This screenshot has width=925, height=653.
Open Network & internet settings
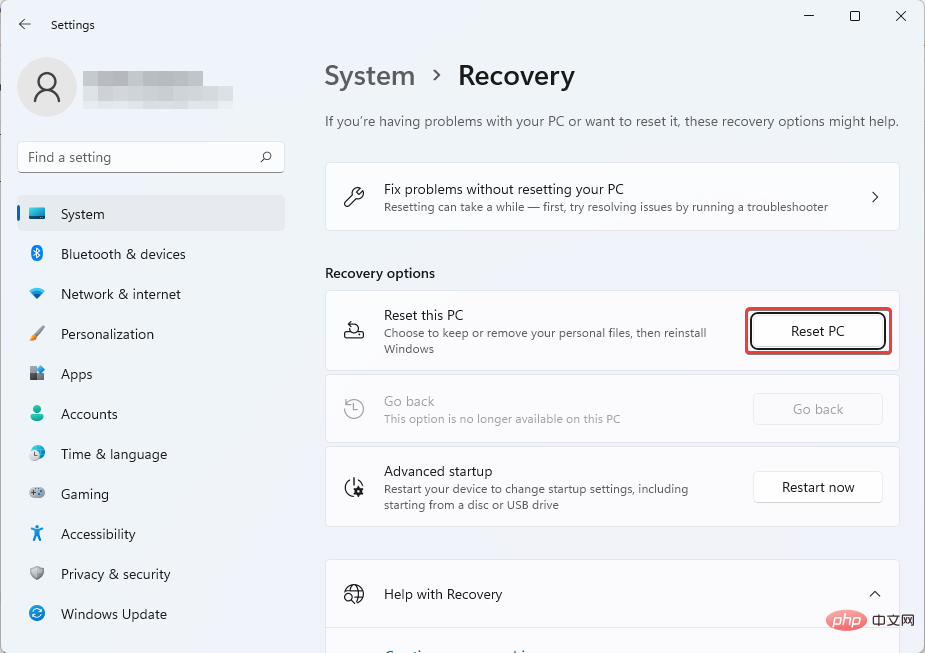pyautogui.click(x=121, y=294)
